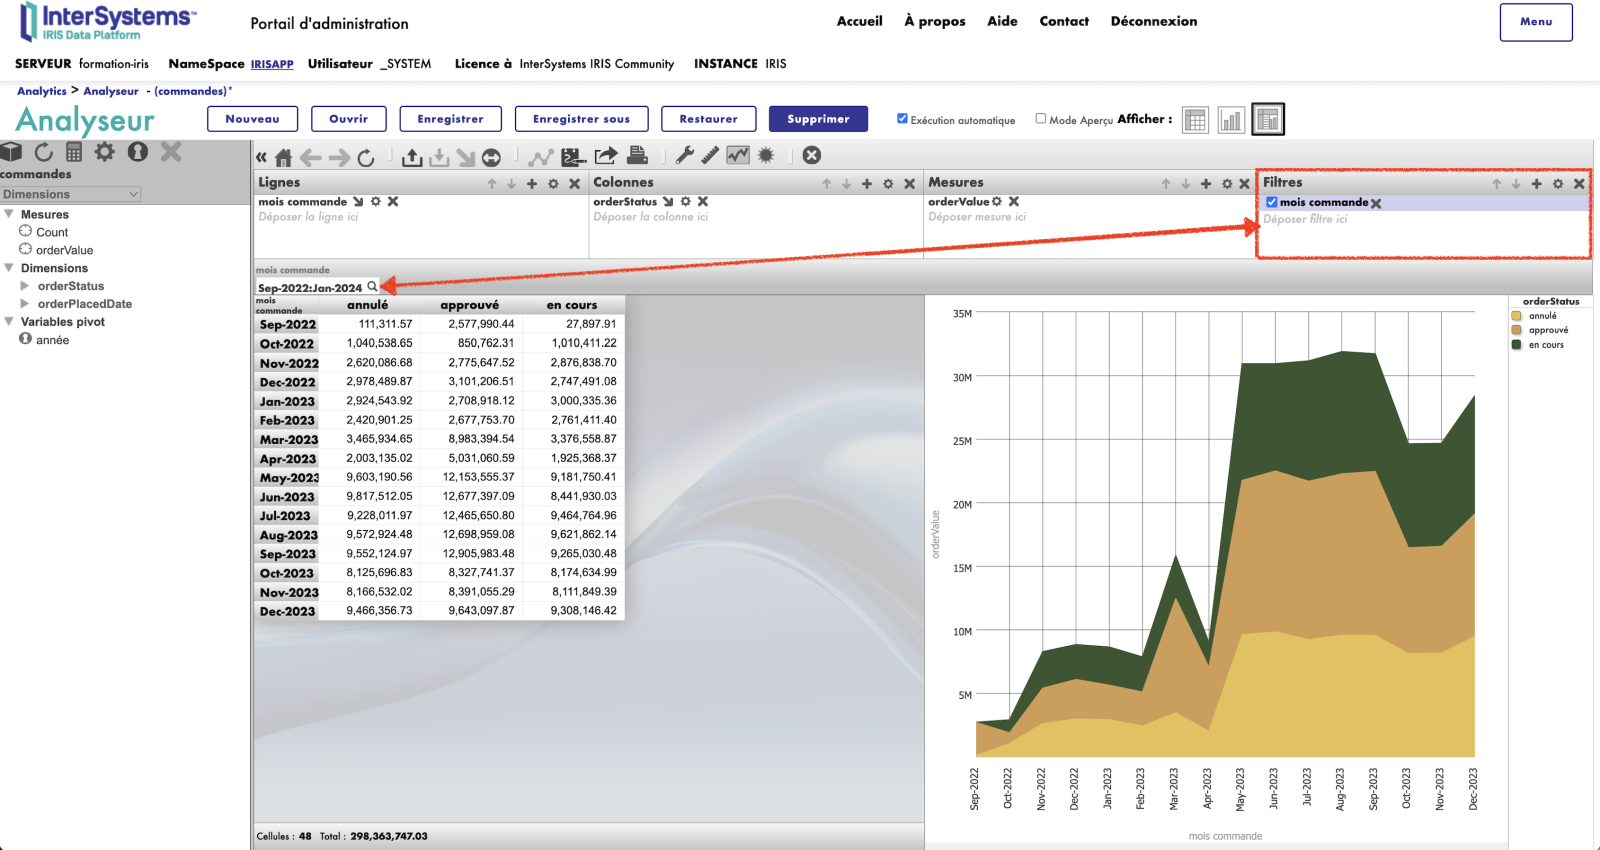Click the Enregistrer sous button
1600x850 pixels.
581,119
